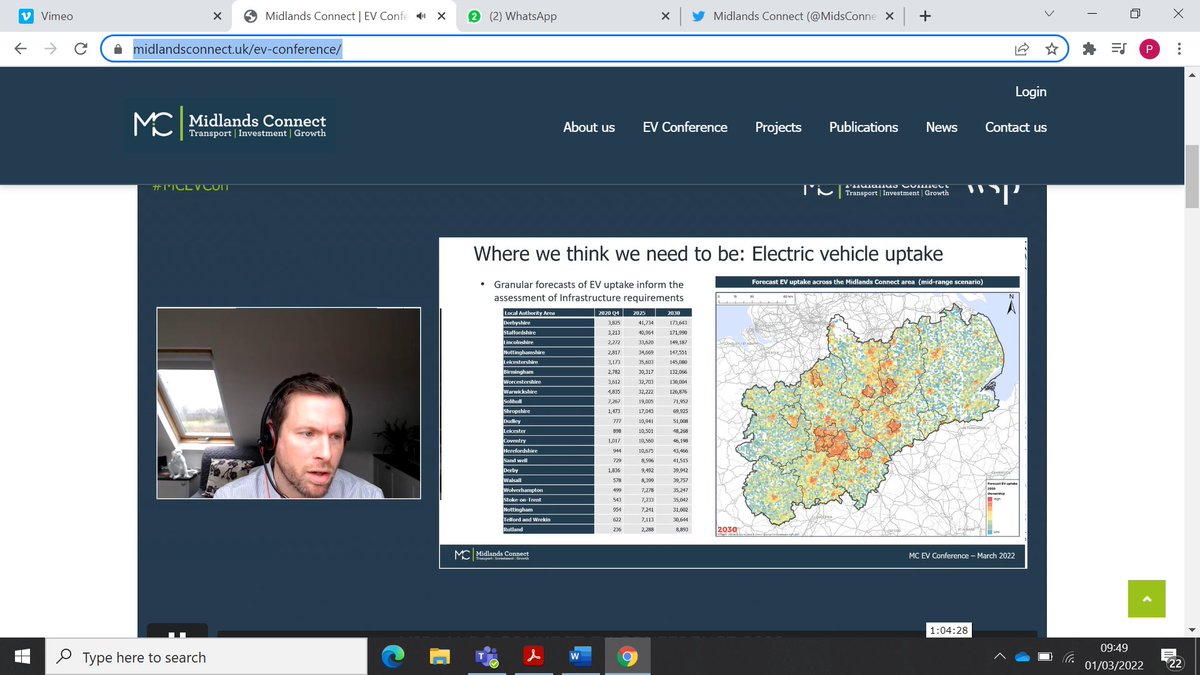
Task: Open the Contact us menu item
Action: tap(1016, 127)
